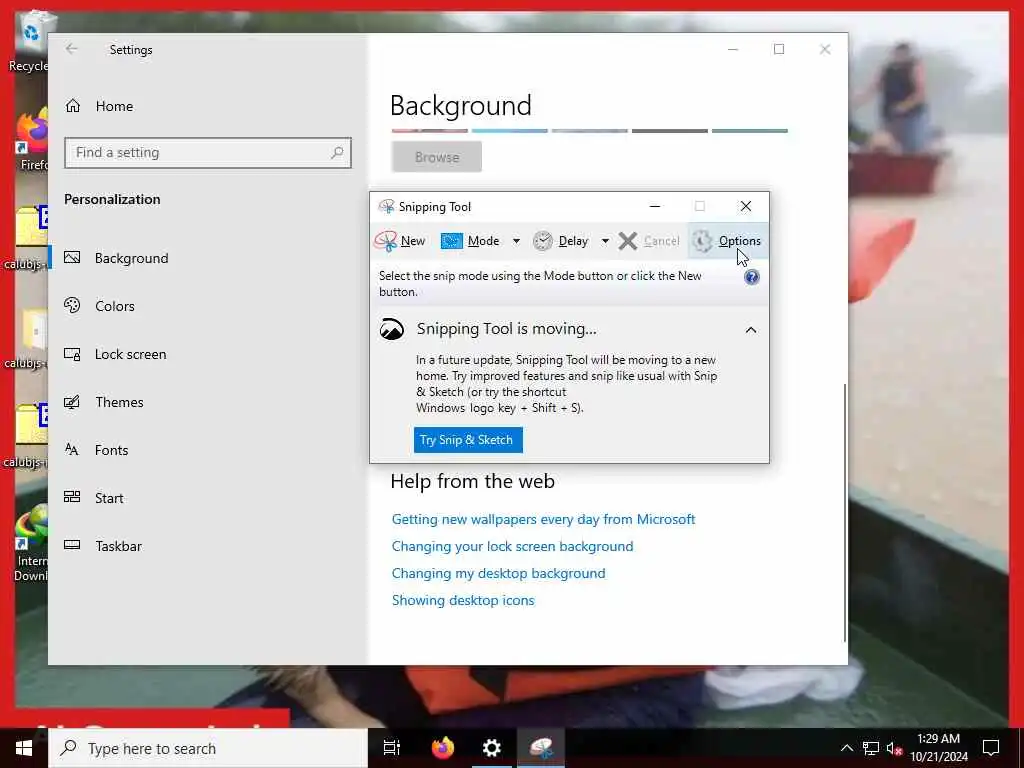Maximize the Settings window
This screenshot has width=1024, height=768.
[x=779, y=49]
